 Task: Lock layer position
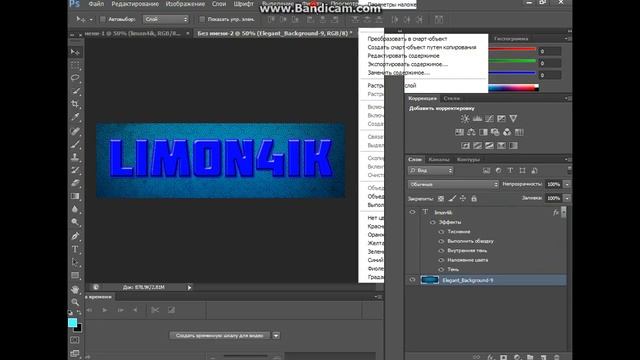(463, 199)
